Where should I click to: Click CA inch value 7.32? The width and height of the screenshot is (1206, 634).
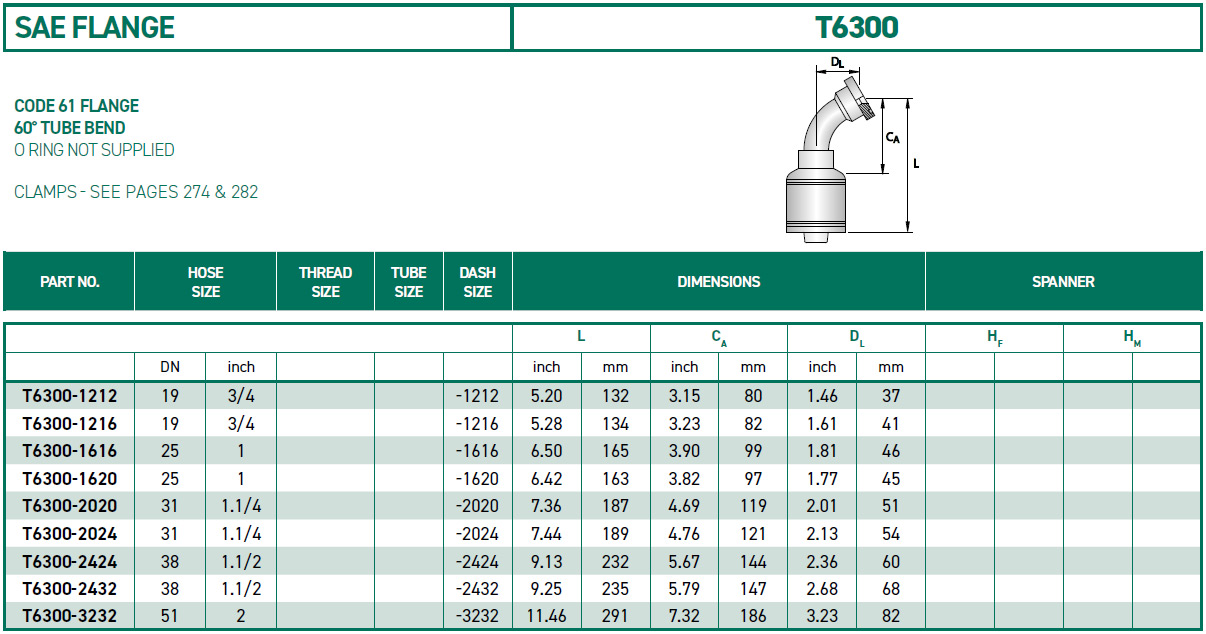(x=684, y=616)
